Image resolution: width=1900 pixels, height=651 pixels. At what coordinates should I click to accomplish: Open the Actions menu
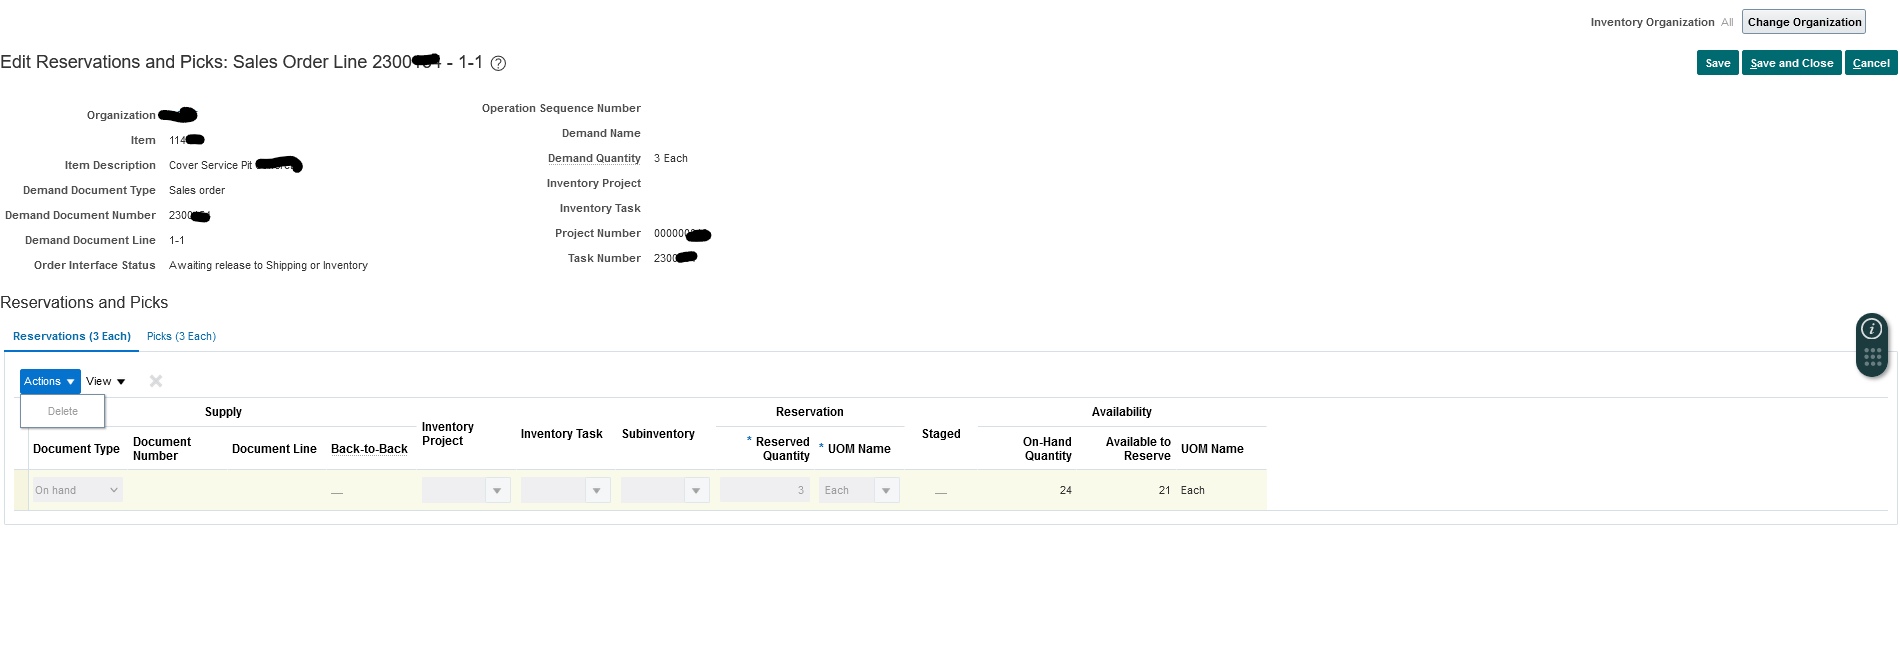pos(50,381)
